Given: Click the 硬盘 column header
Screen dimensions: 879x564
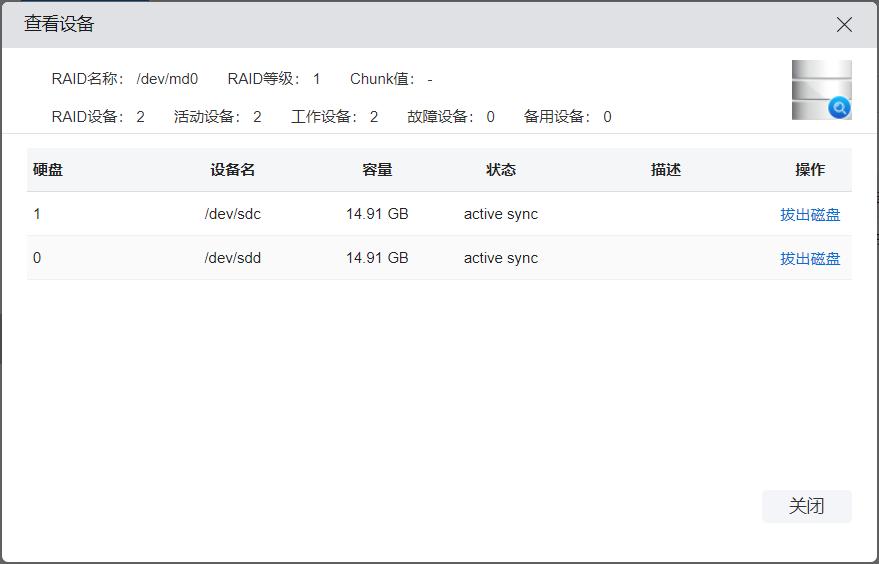Looking at the screenshot, I should (x=48, y=170).
